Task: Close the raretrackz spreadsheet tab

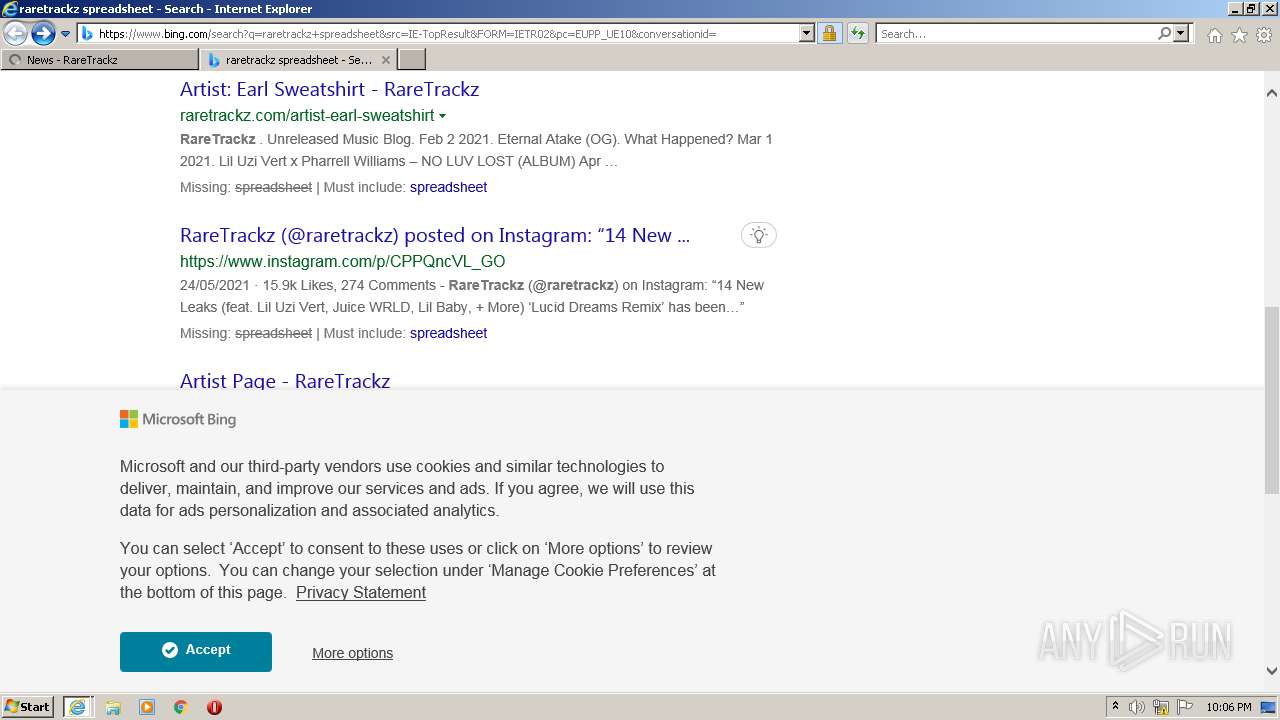Action: pos(386,60)
